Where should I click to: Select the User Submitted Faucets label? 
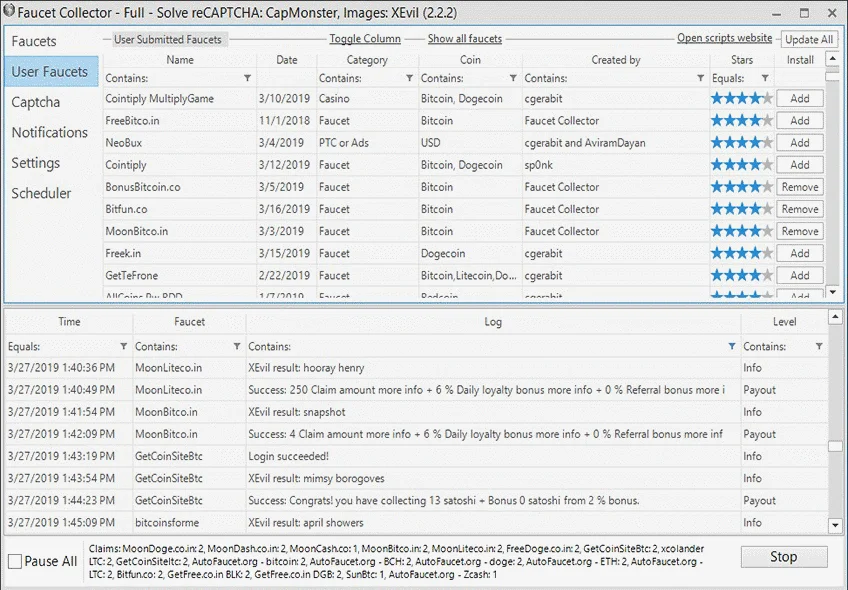pos(168,39)
